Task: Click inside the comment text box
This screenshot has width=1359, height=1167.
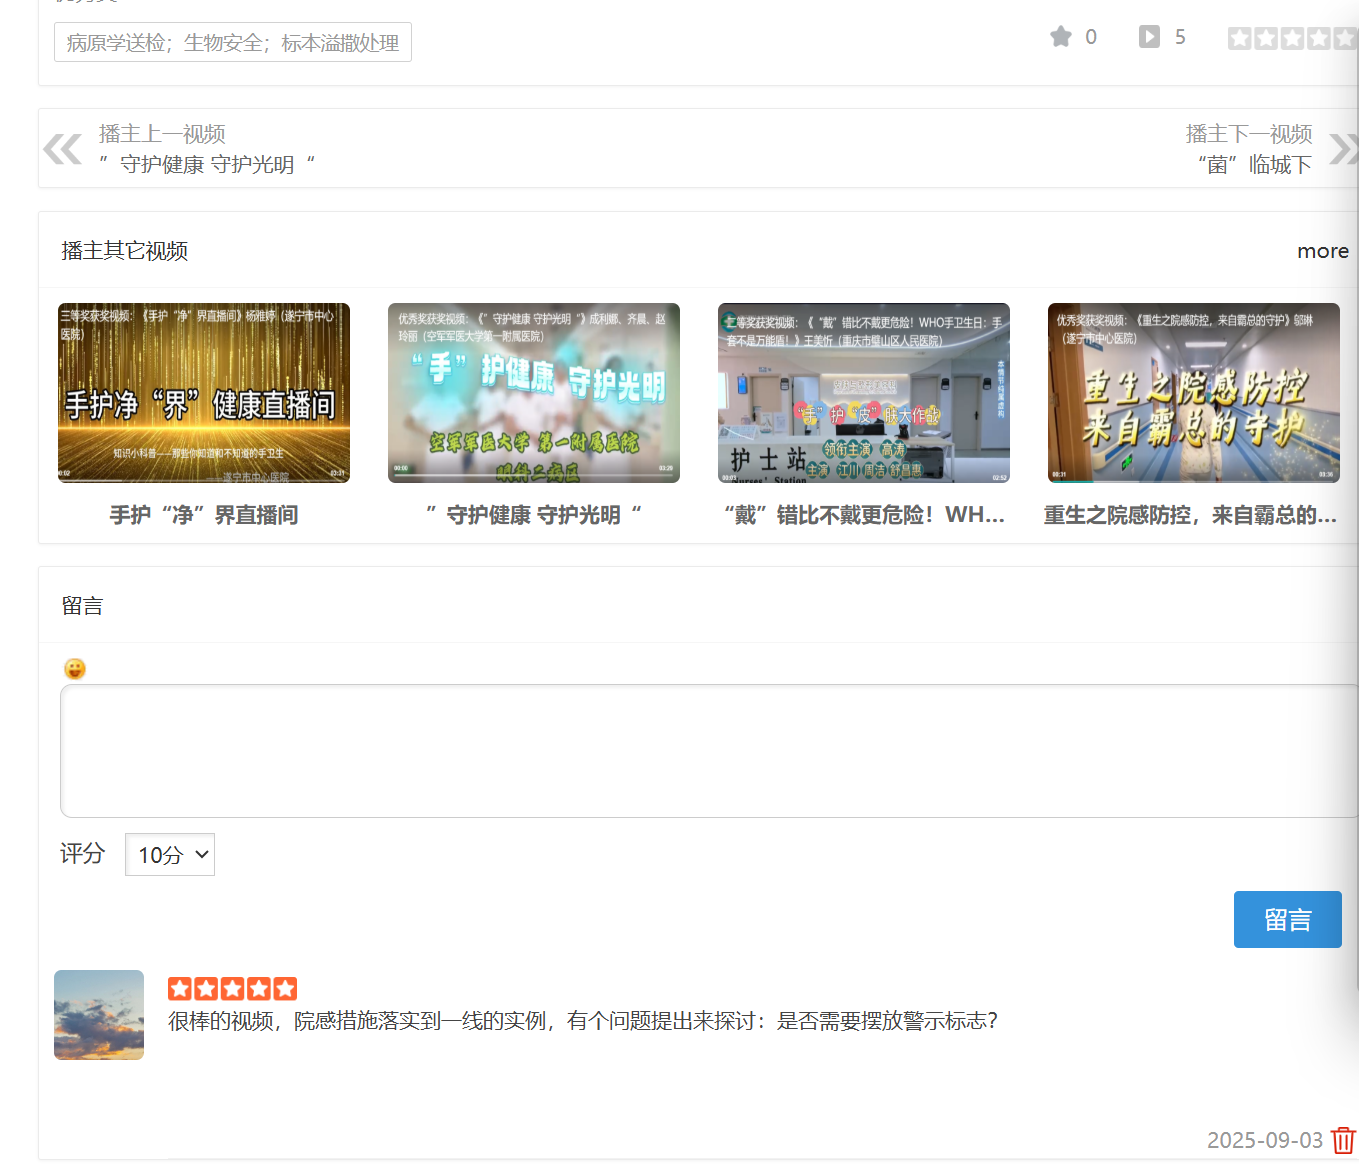Action: click(x=700, y=750)
